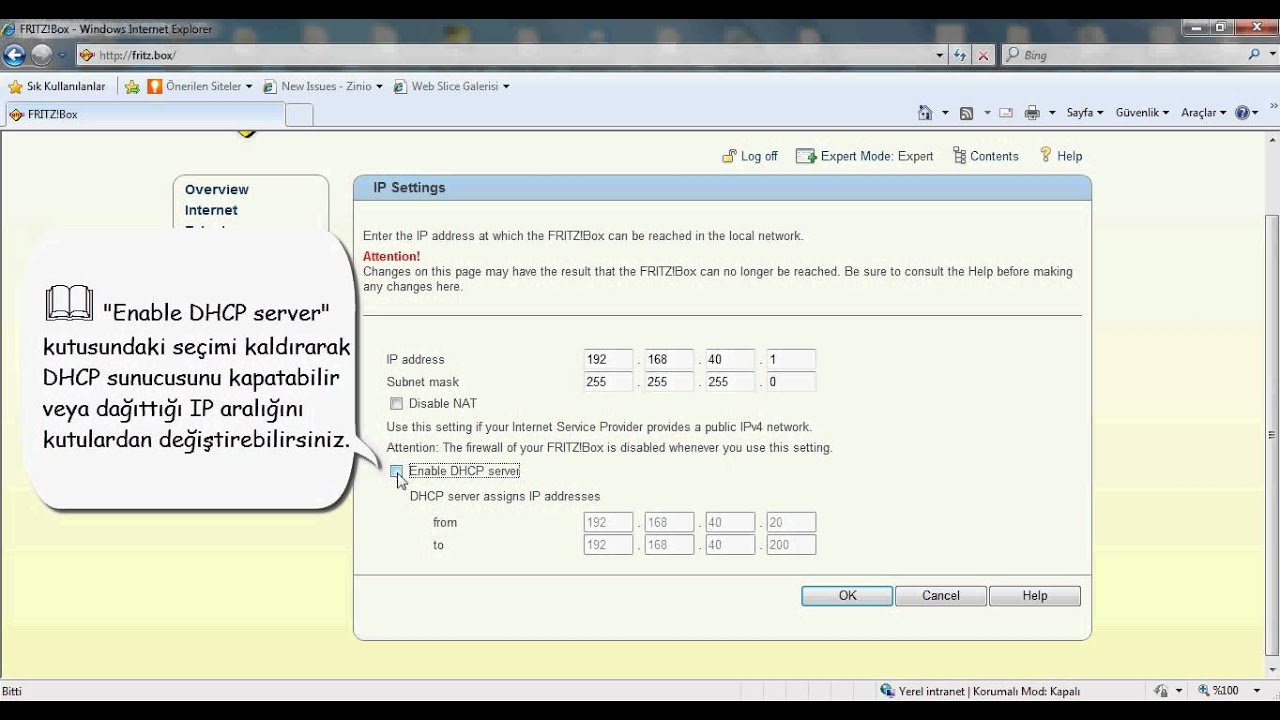Click the browser Forward arrow button
This screenshot has height=720, width=1280.
[x=41, y=55]
